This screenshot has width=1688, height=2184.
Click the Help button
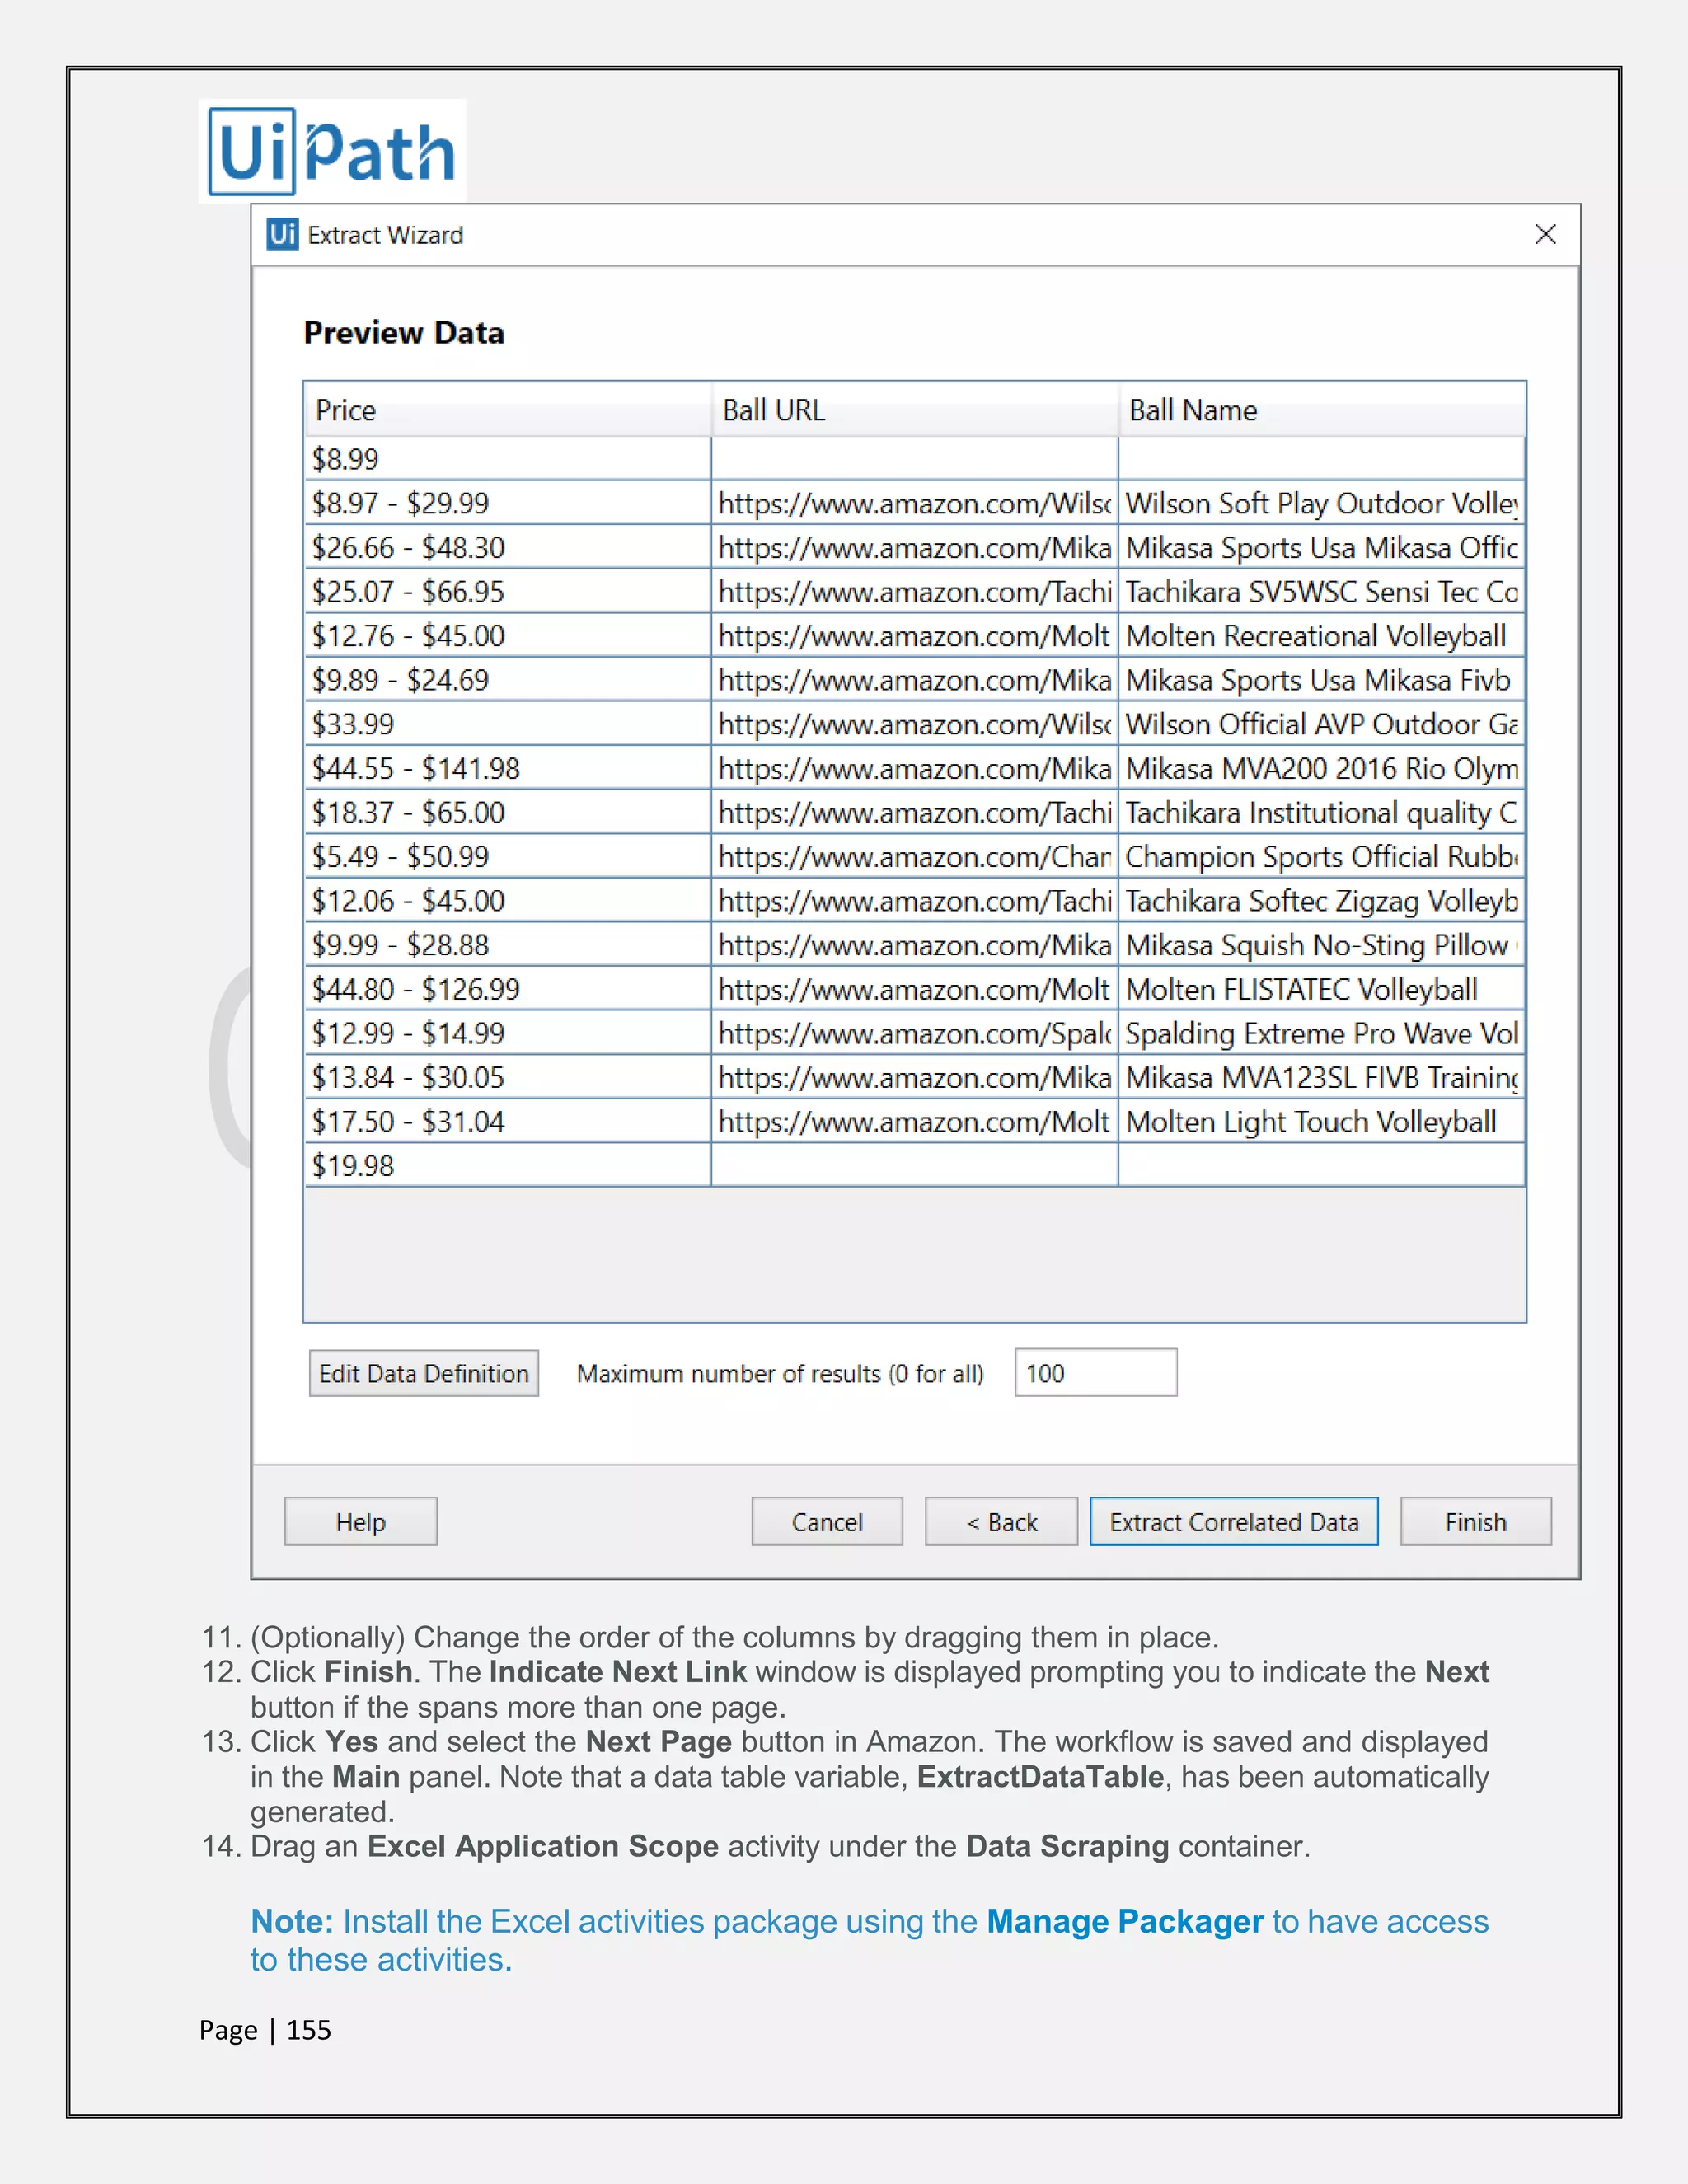[361, 1521]
